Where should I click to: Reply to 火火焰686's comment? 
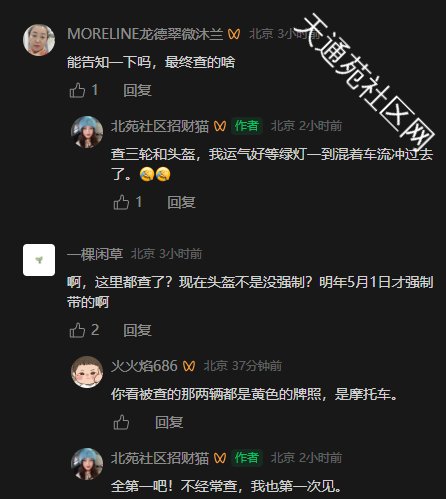pyautogui.click(x=169, y=422)
